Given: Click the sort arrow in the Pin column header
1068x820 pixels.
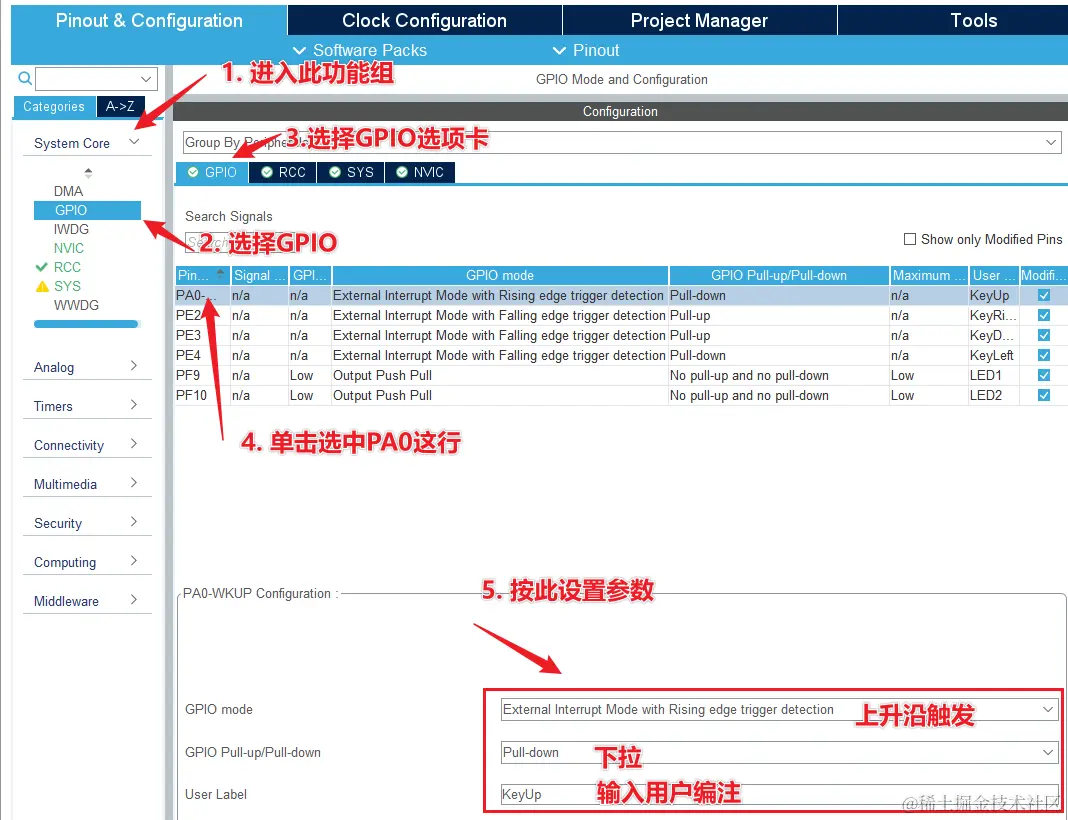Looking at the screenshot, I should tap(220, 274).
